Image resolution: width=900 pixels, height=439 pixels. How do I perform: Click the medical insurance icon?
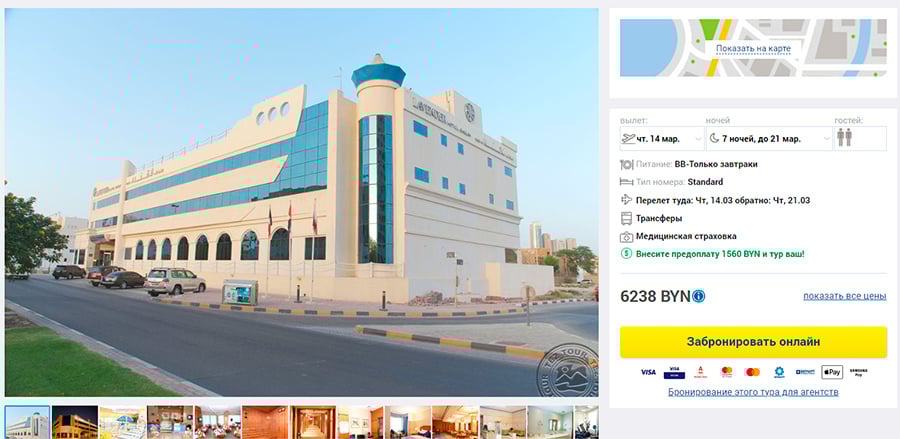(x=626, y=236)
